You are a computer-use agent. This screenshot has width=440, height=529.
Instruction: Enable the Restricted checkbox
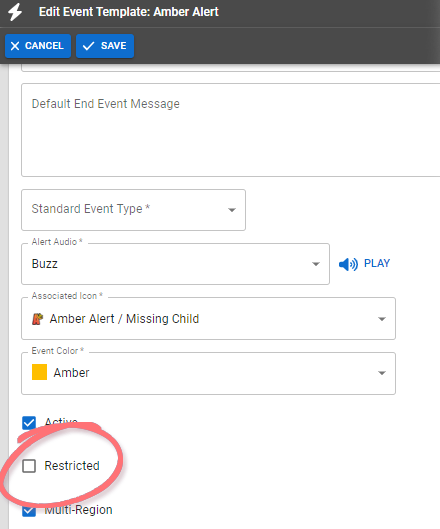tap(29, 466)
